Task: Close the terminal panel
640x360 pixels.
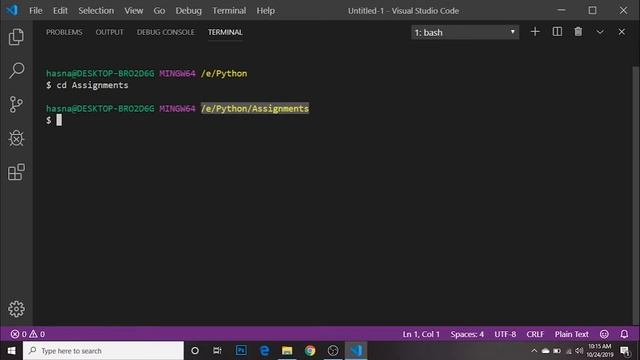Action: tap(621, 32)
